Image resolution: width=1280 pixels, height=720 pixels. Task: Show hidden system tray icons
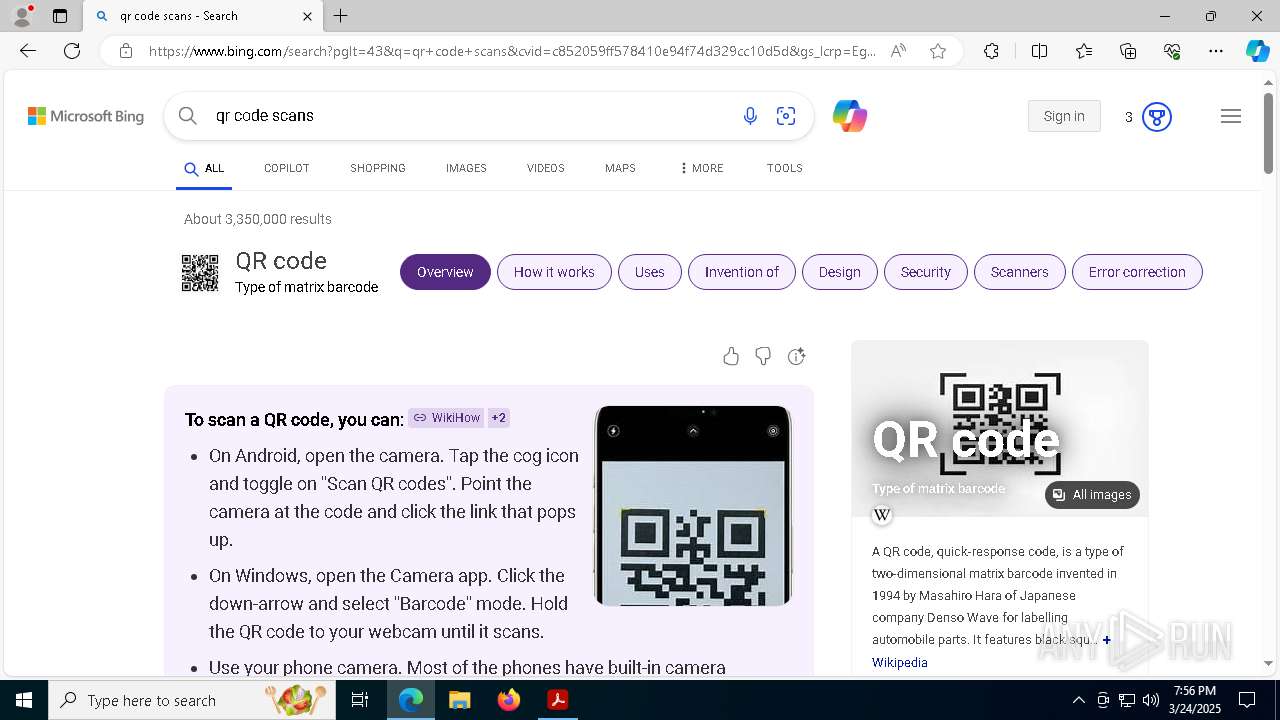coord(1078,700)
